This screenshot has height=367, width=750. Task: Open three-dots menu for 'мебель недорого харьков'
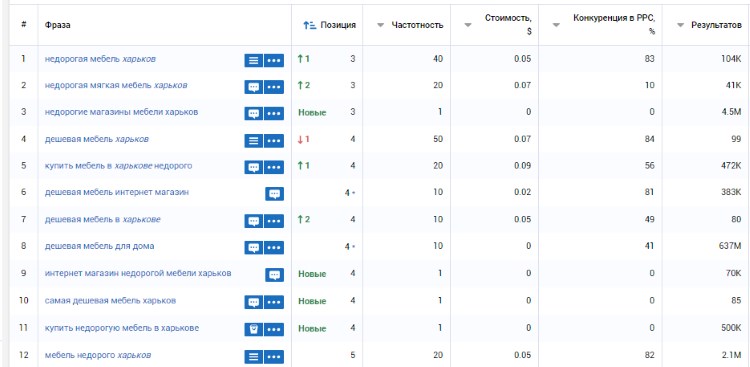274,357
